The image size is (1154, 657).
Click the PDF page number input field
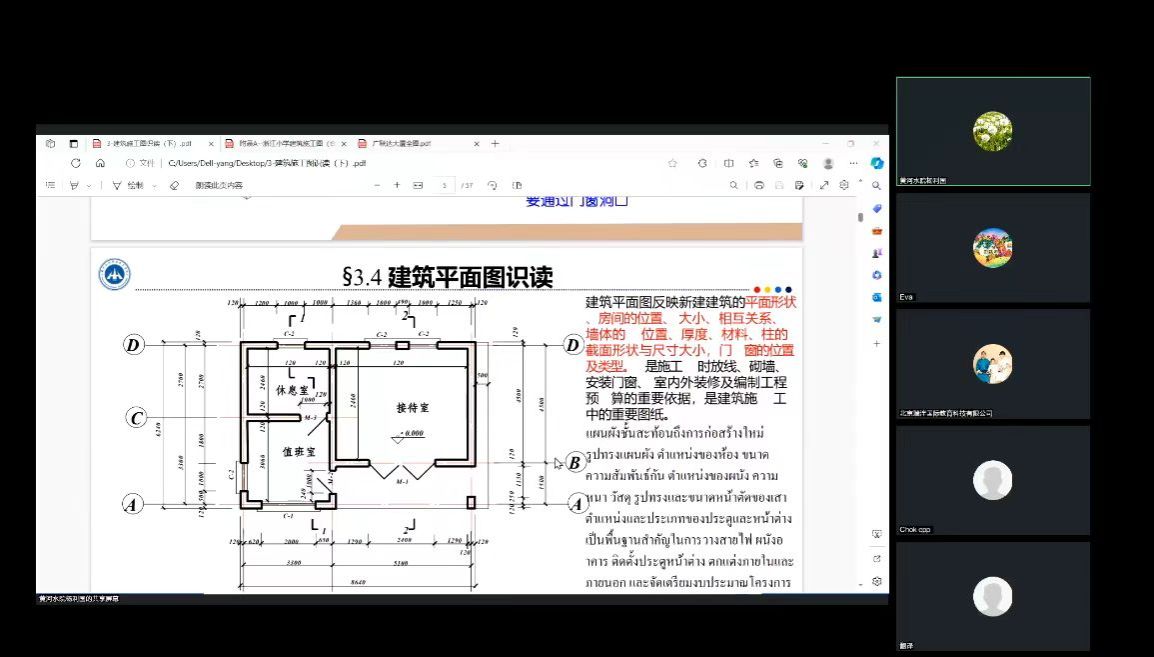[444, 185]
